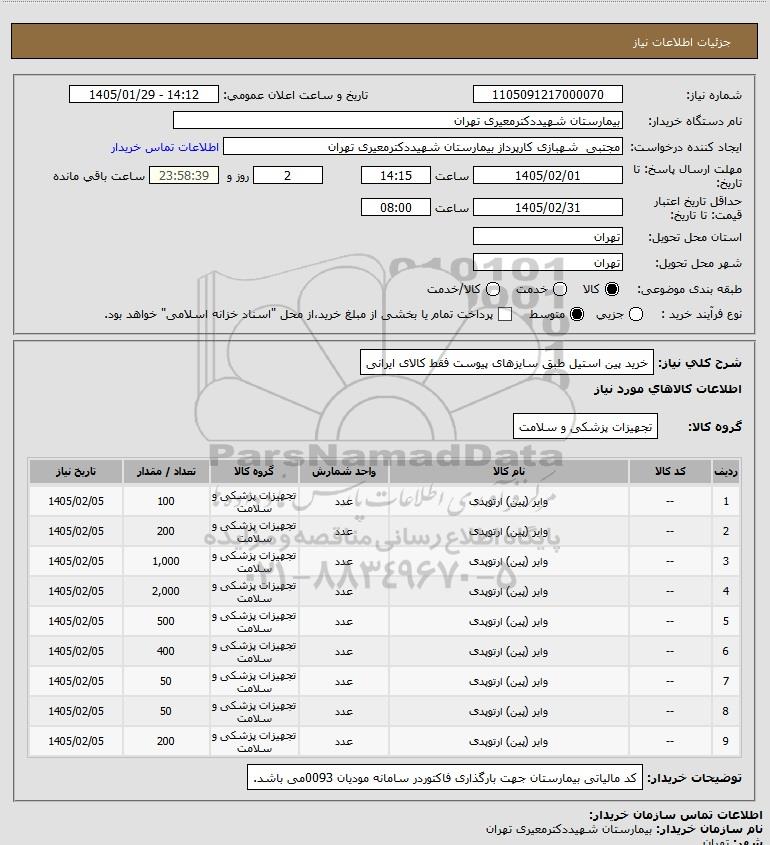Select row 4 with quantity 2,000
The height and width of the screenshot is (845, 770).
385,591
